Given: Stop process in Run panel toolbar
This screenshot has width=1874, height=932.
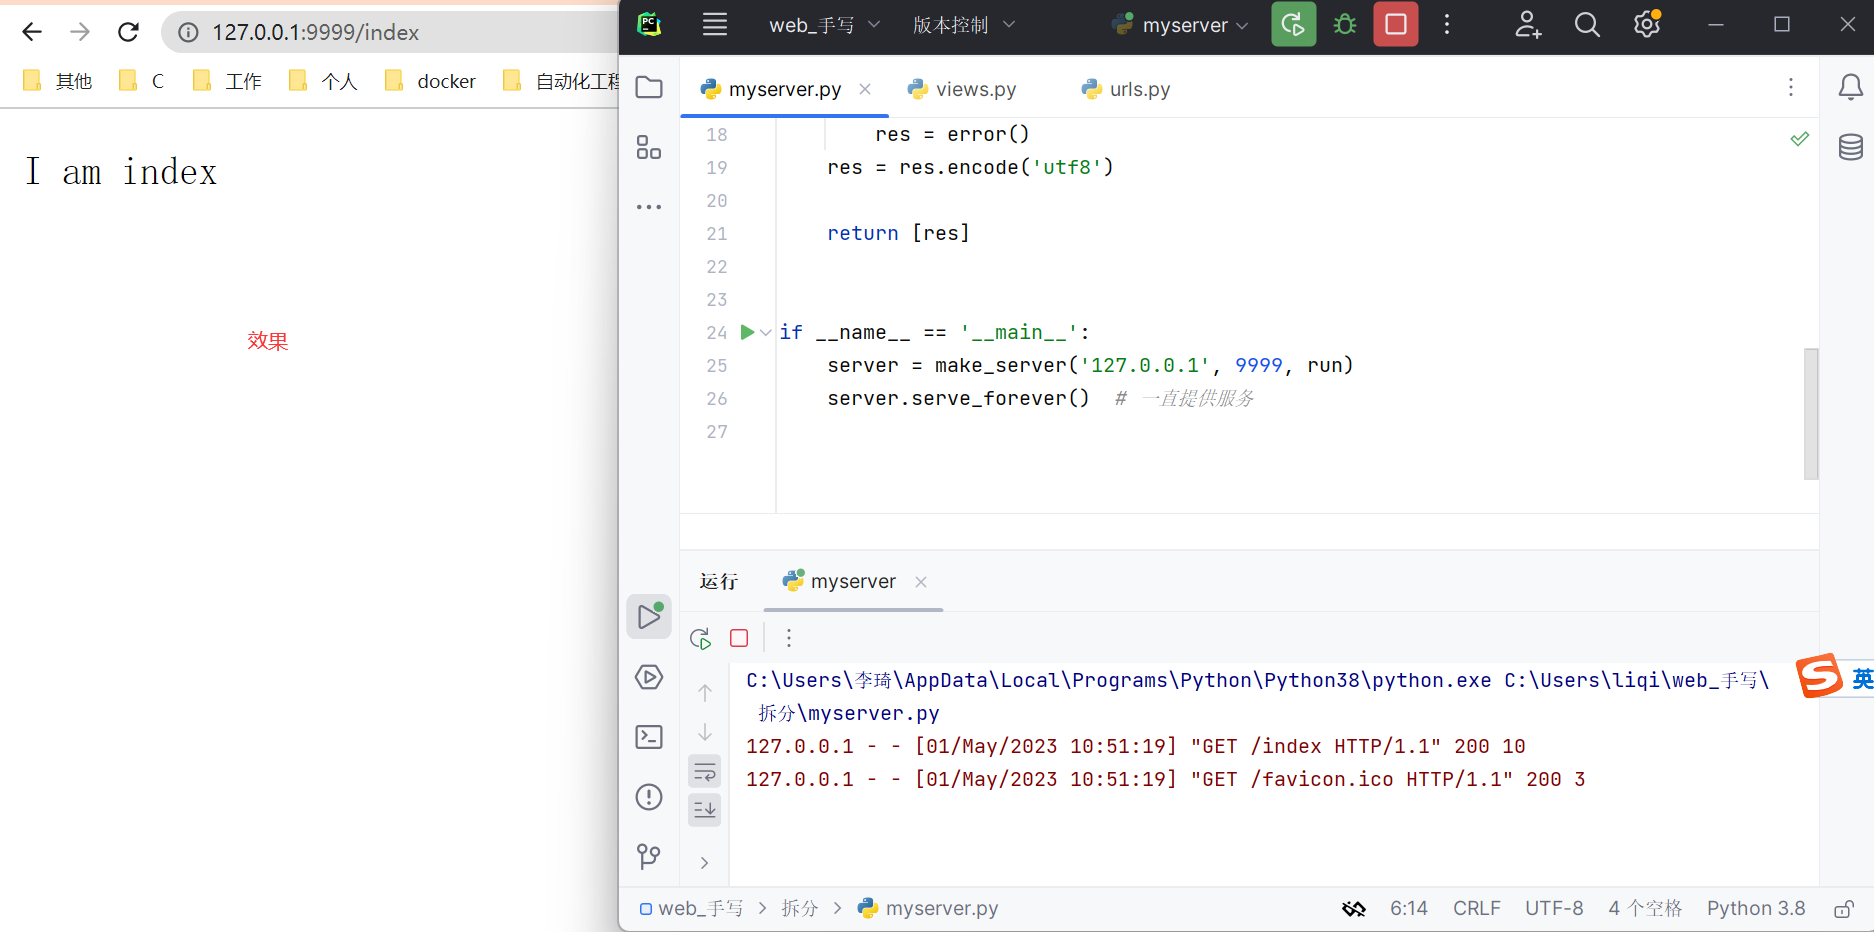Looking at the screenshot, I should (739, 638).
